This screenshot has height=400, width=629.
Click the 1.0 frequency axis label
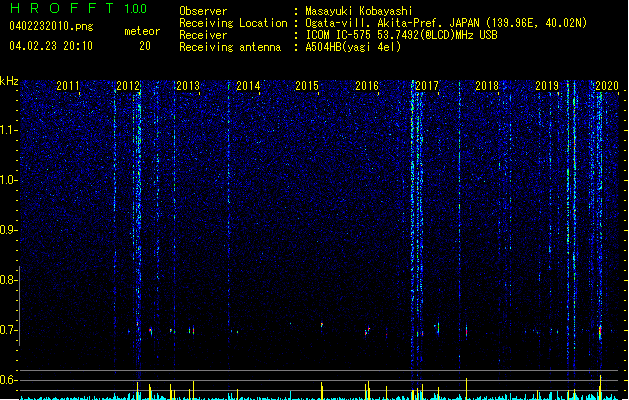pyautogui.click(x=8, y=180)
